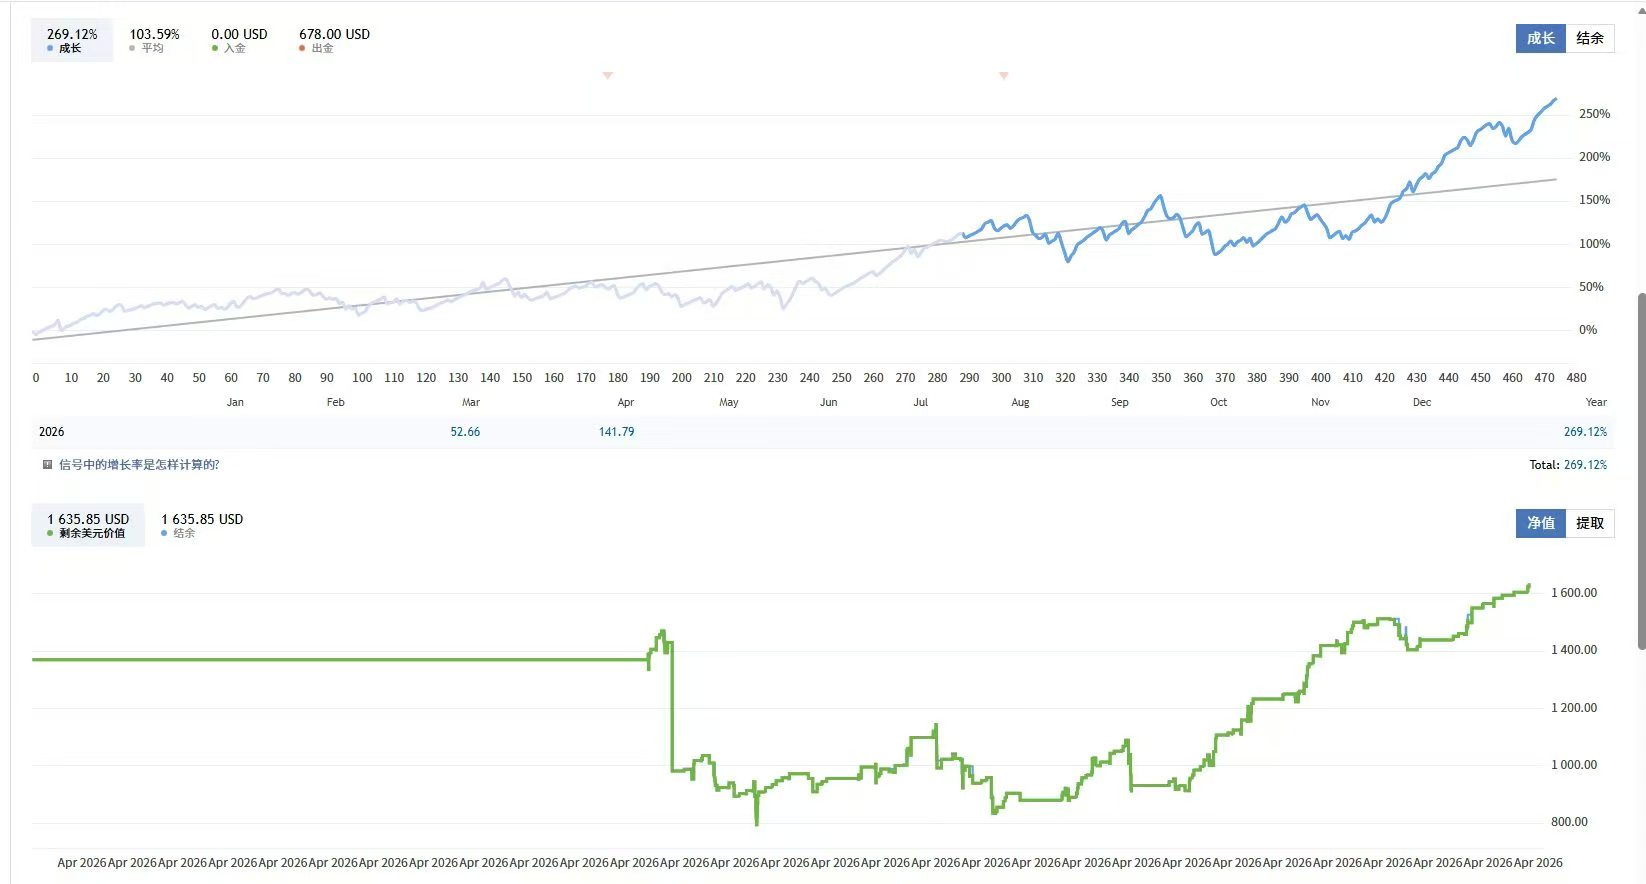This screenshot has height=884, width=1646.
Task: Toggle the 成长 growth series legend
Action: point(72,40)
